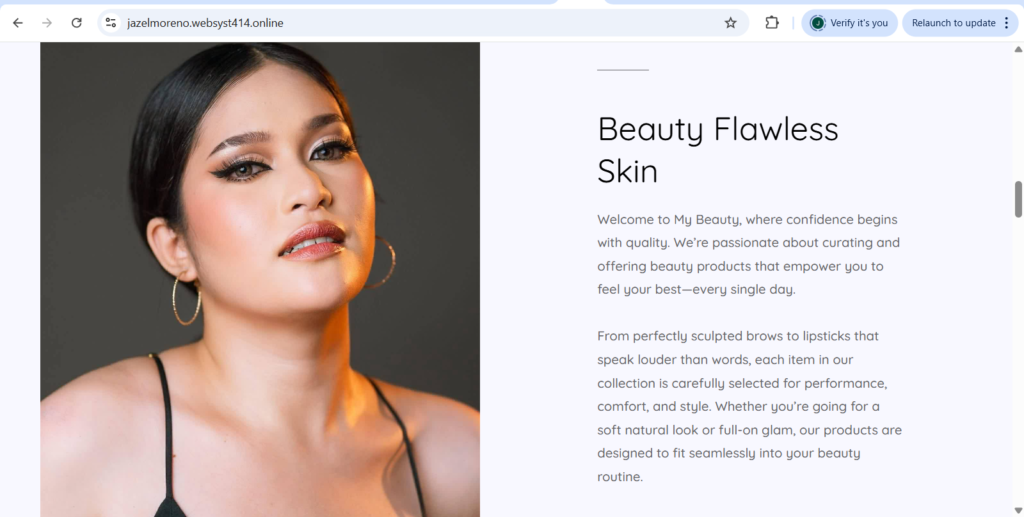1024x517 pixels.
Task: Click the green profile avatar icon
Action: pyautogui.click(x=817, y=23)
